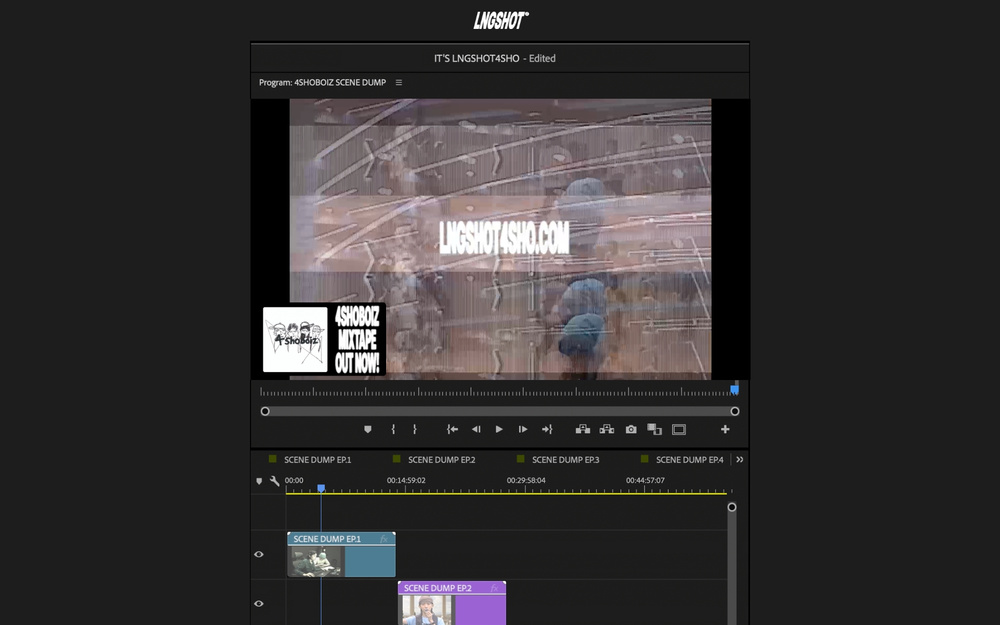Open the Program panel hamburger menu
Image resolution: width=1000 pixels, height=625 pixels.
(x=399, y=82)
